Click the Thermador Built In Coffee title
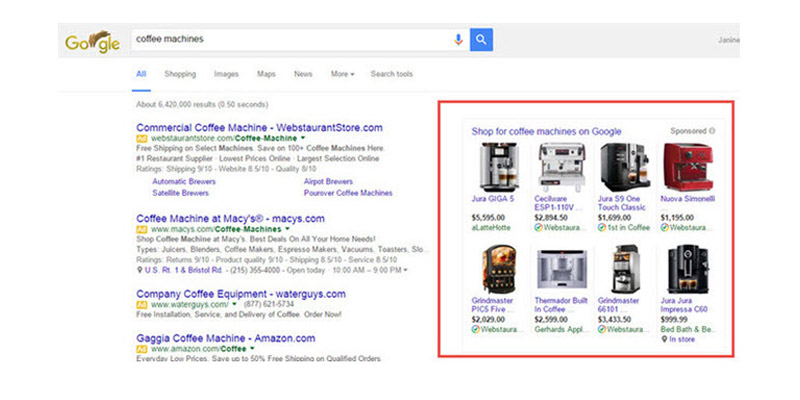This screenshot has width=800, height=400. click(561, 305)
